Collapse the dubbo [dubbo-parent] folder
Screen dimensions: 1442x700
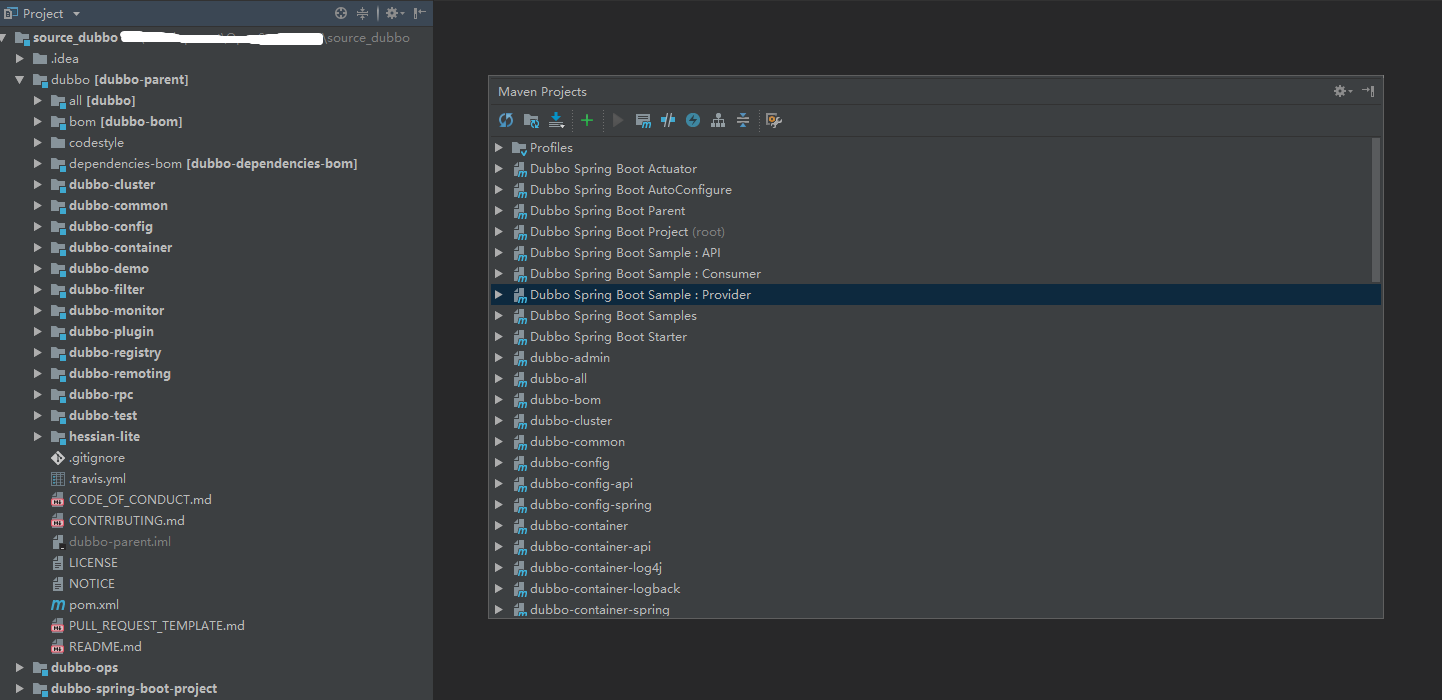point(20,80)
